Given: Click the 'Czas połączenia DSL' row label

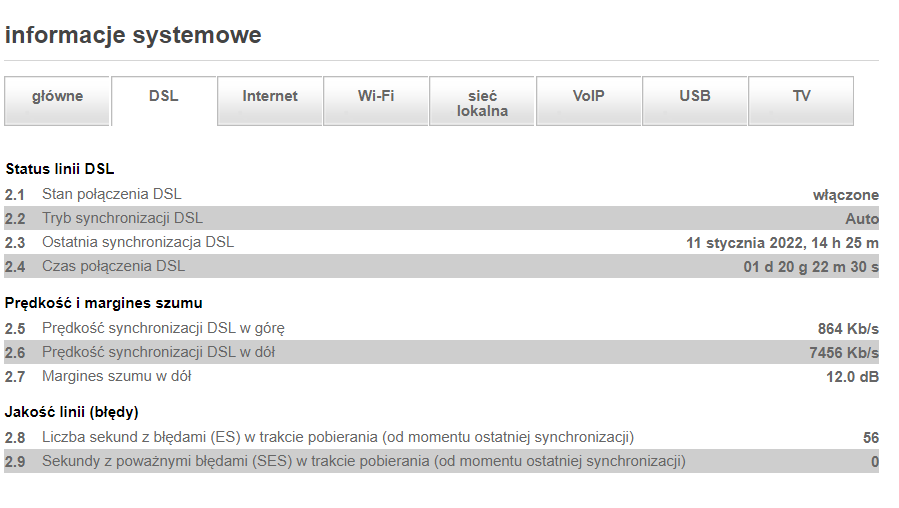Looking at the screenshot, I should pos(113,266).
